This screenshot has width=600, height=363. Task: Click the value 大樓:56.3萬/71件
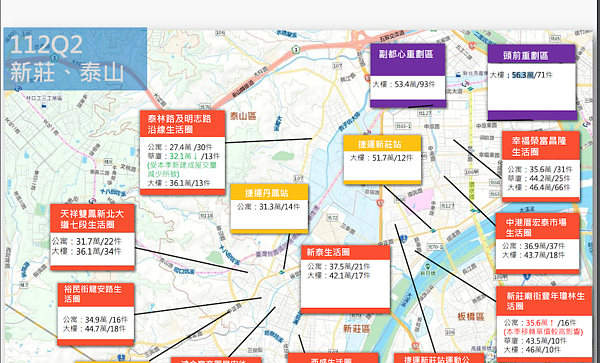521,75
